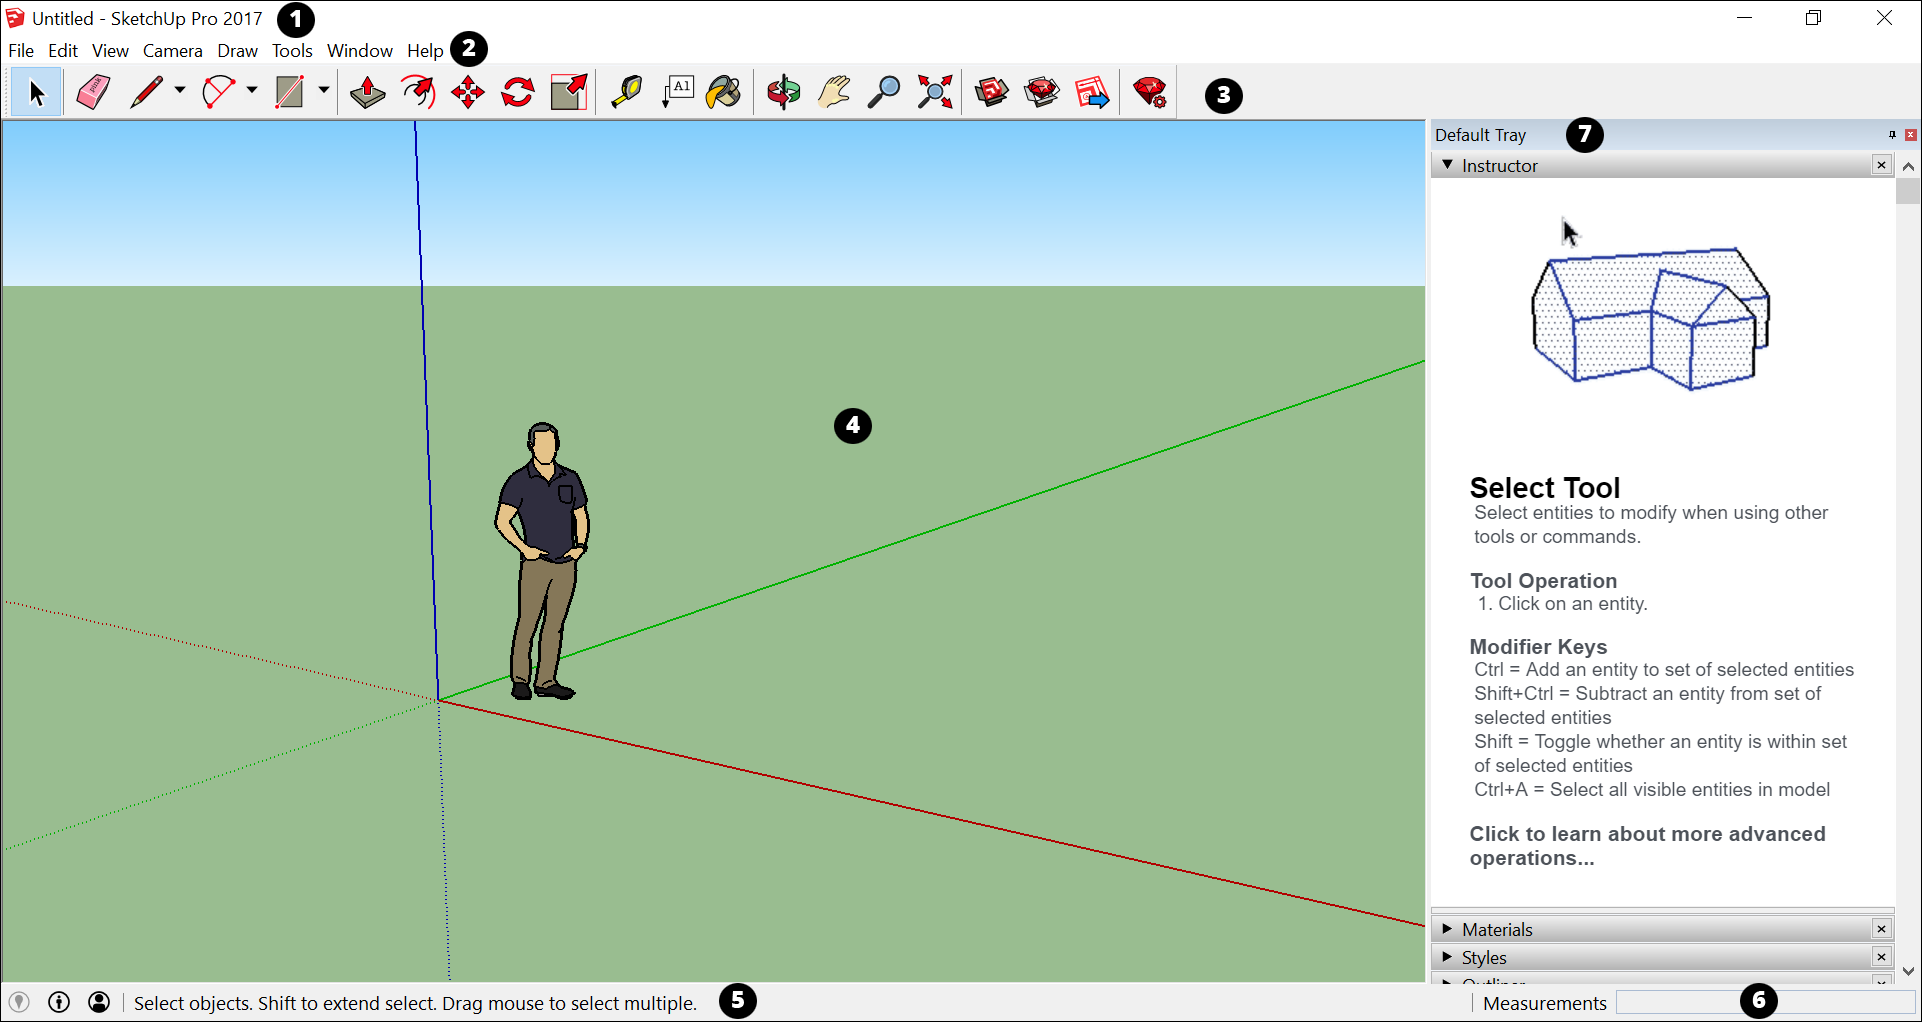The width and height of the screenshot is (1922, 1022).
Task: Activate the Push/Pull tool
Action: coord(367,93)
